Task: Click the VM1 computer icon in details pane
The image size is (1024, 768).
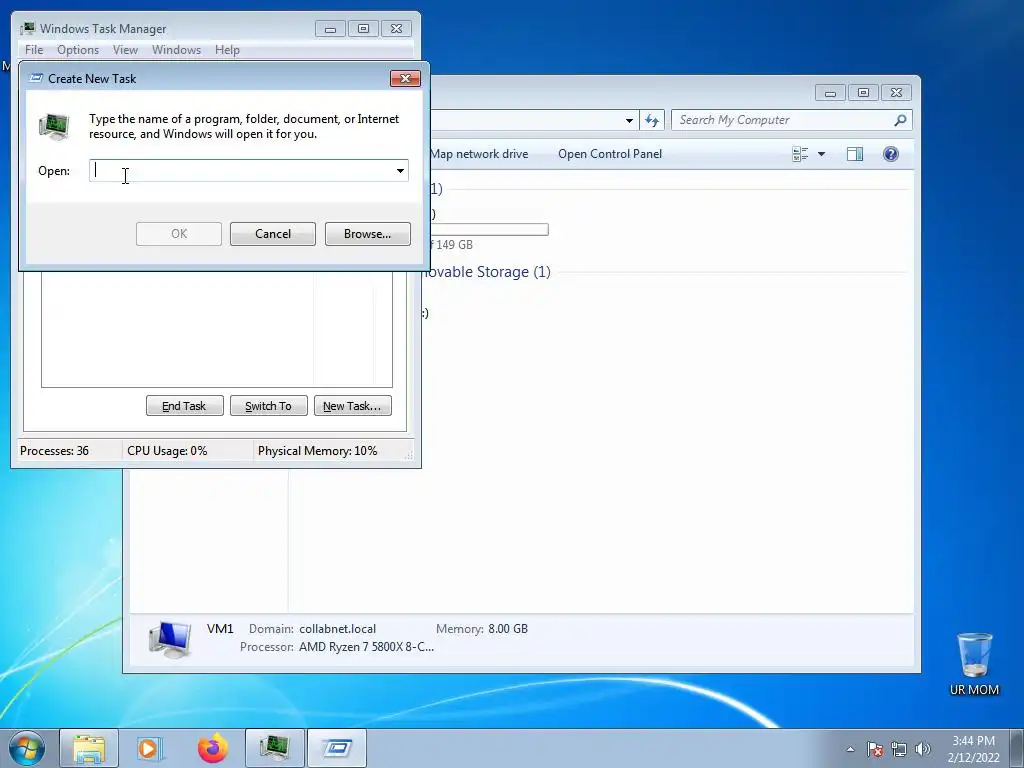Action: (170, 638)
